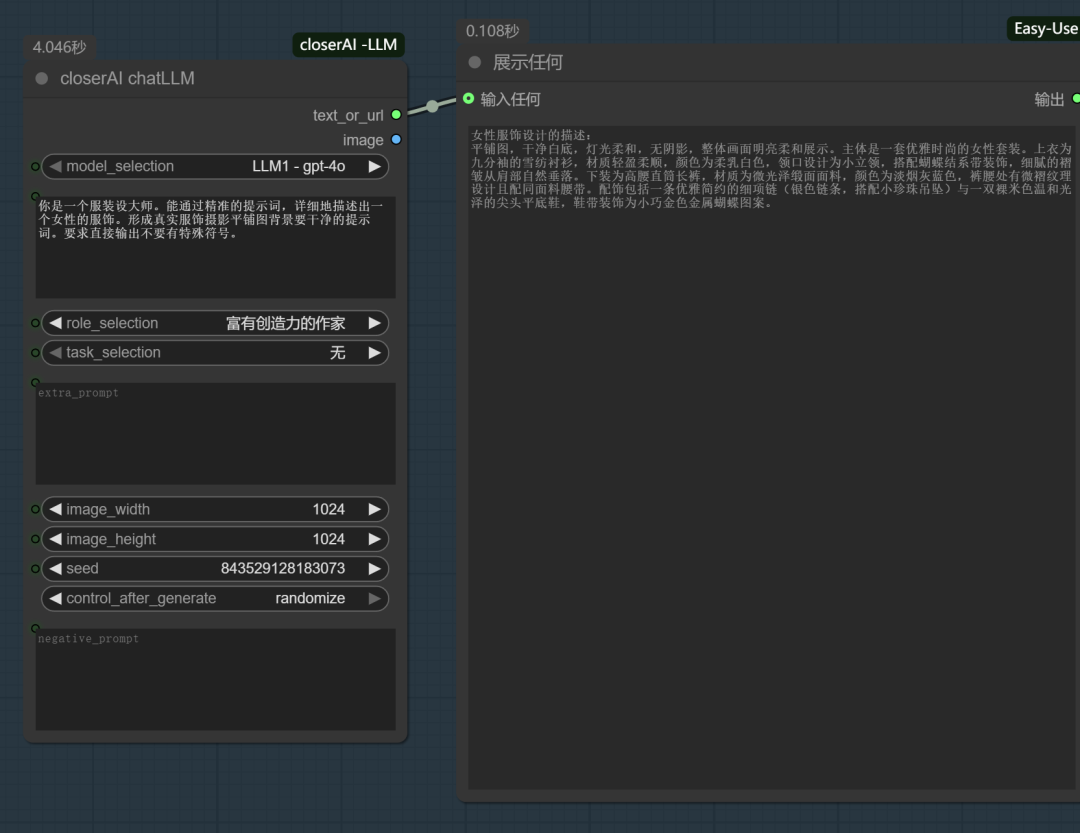This screenshot has height=833, width=1080.
Task: Increase seed with right arrow
Action: click(374, 568)
